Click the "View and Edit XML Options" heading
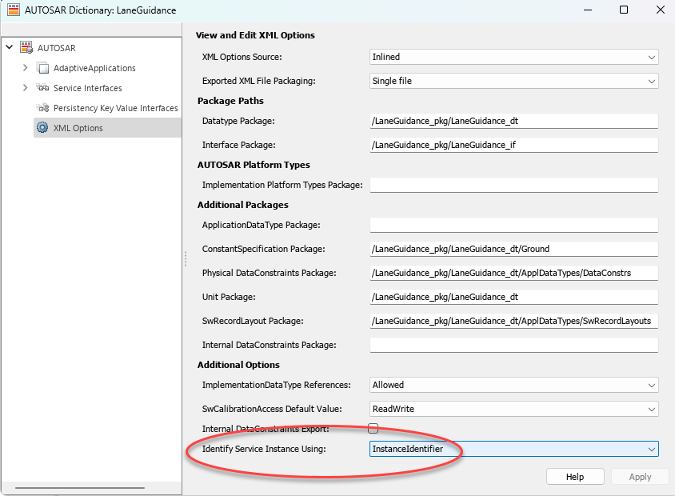The height and width of the screenshot is (496, 675). (255, 35)
